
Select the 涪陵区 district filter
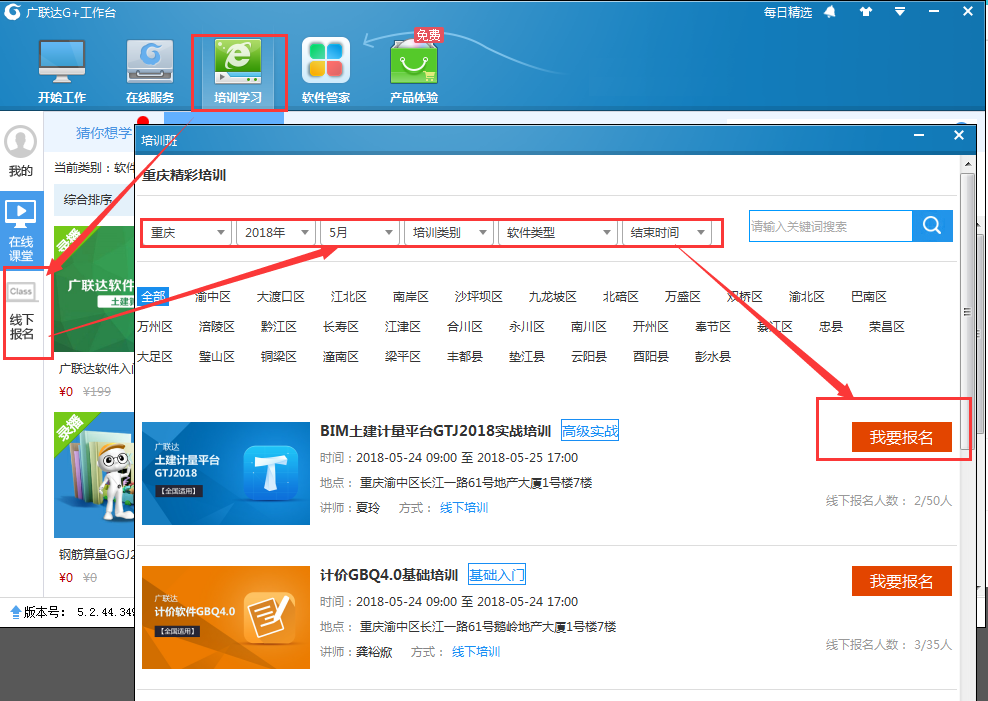pos(217,327)
